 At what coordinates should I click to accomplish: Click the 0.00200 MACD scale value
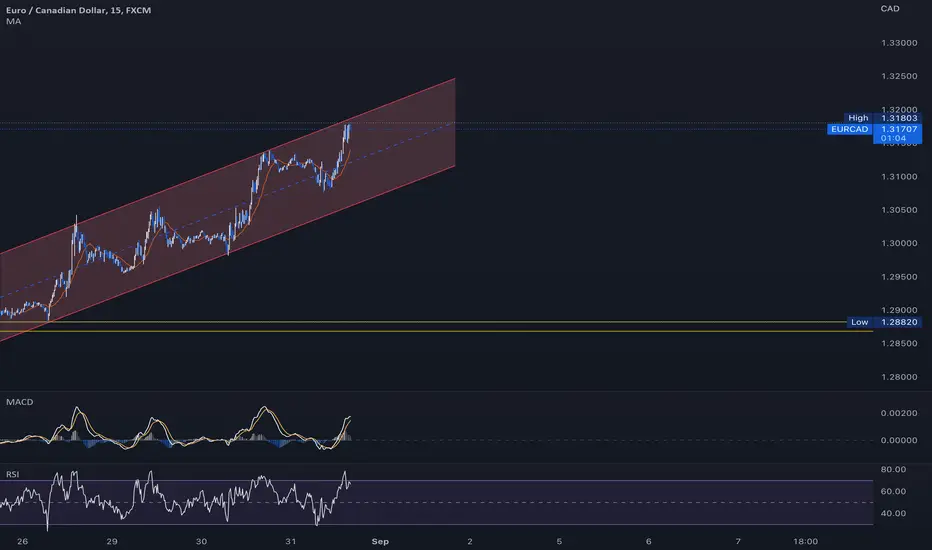click(x=899, y=413)
